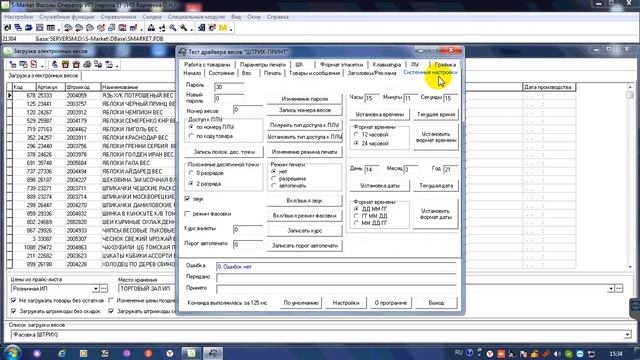Select '12 часовой' time format
This screenshot has height=360, width=640.
356,134
